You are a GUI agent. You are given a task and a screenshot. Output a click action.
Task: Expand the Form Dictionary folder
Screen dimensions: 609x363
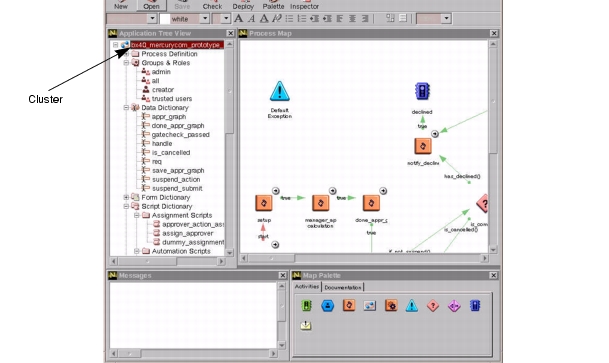126,197
